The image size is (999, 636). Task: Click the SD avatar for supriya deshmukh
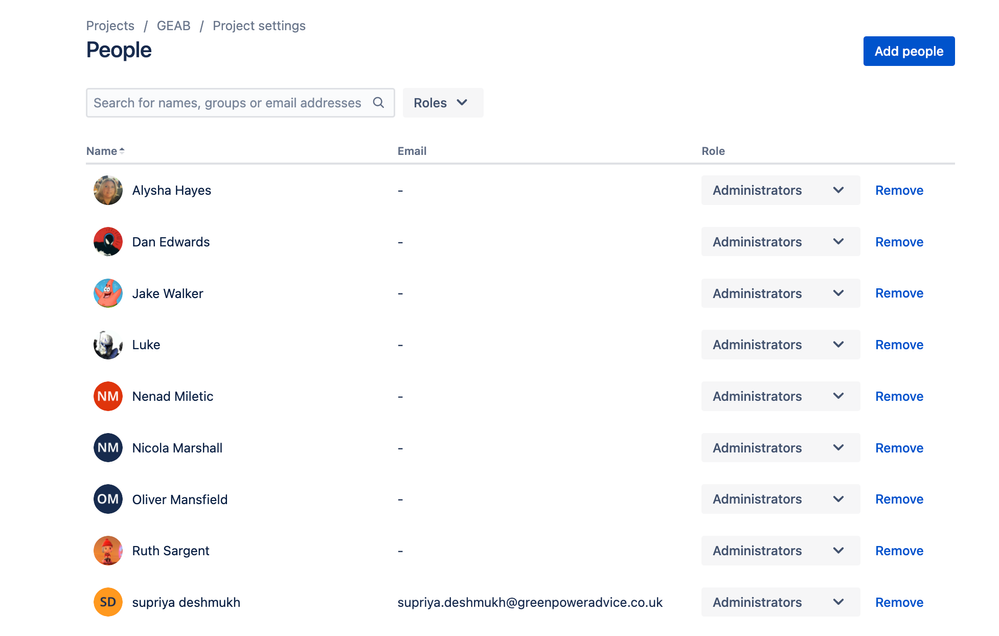point(107,602)
